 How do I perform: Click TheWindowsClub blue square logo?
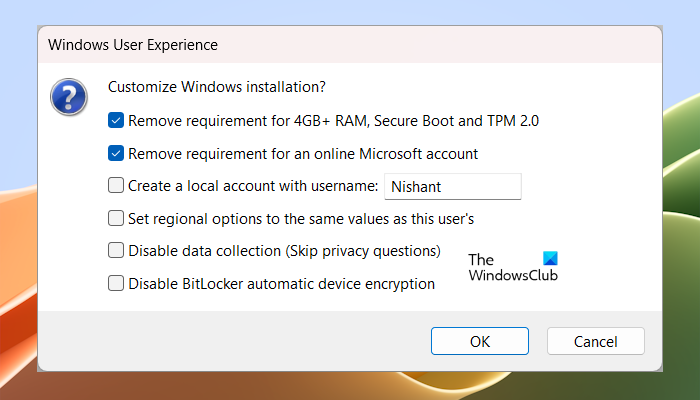(548, 259)
